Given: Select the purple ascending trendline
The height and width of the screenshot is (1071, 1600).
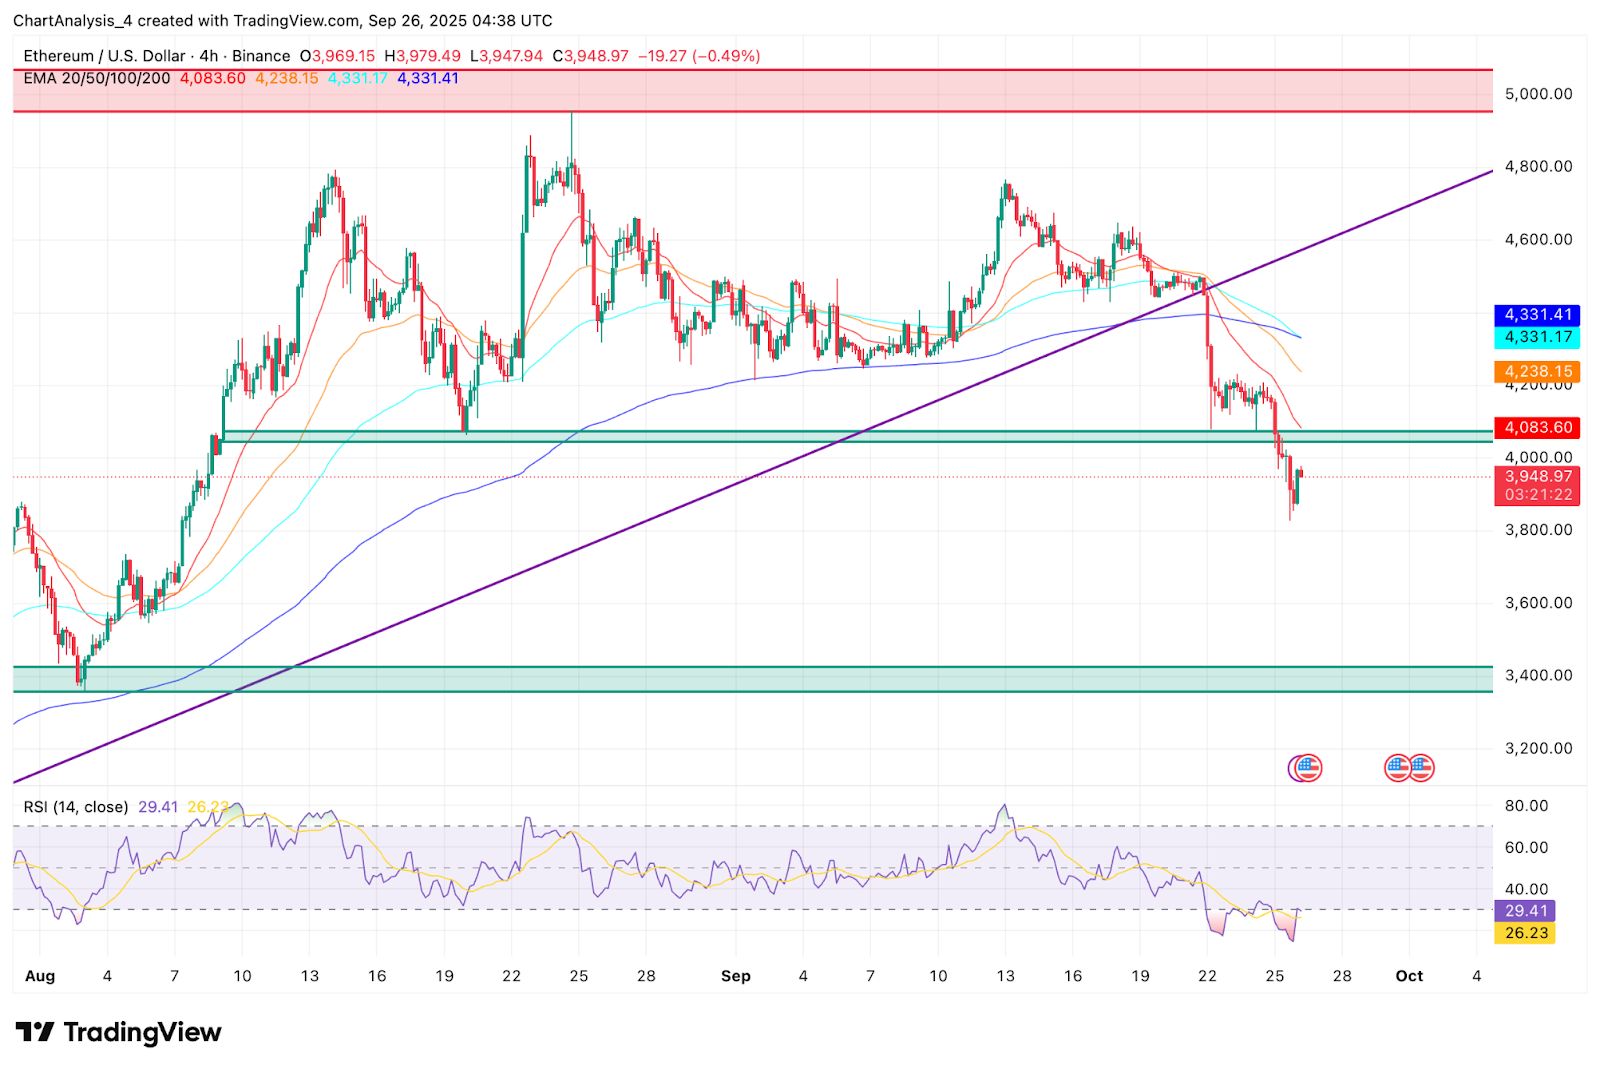Looking at the screenshot, I should tap(700, 497).
